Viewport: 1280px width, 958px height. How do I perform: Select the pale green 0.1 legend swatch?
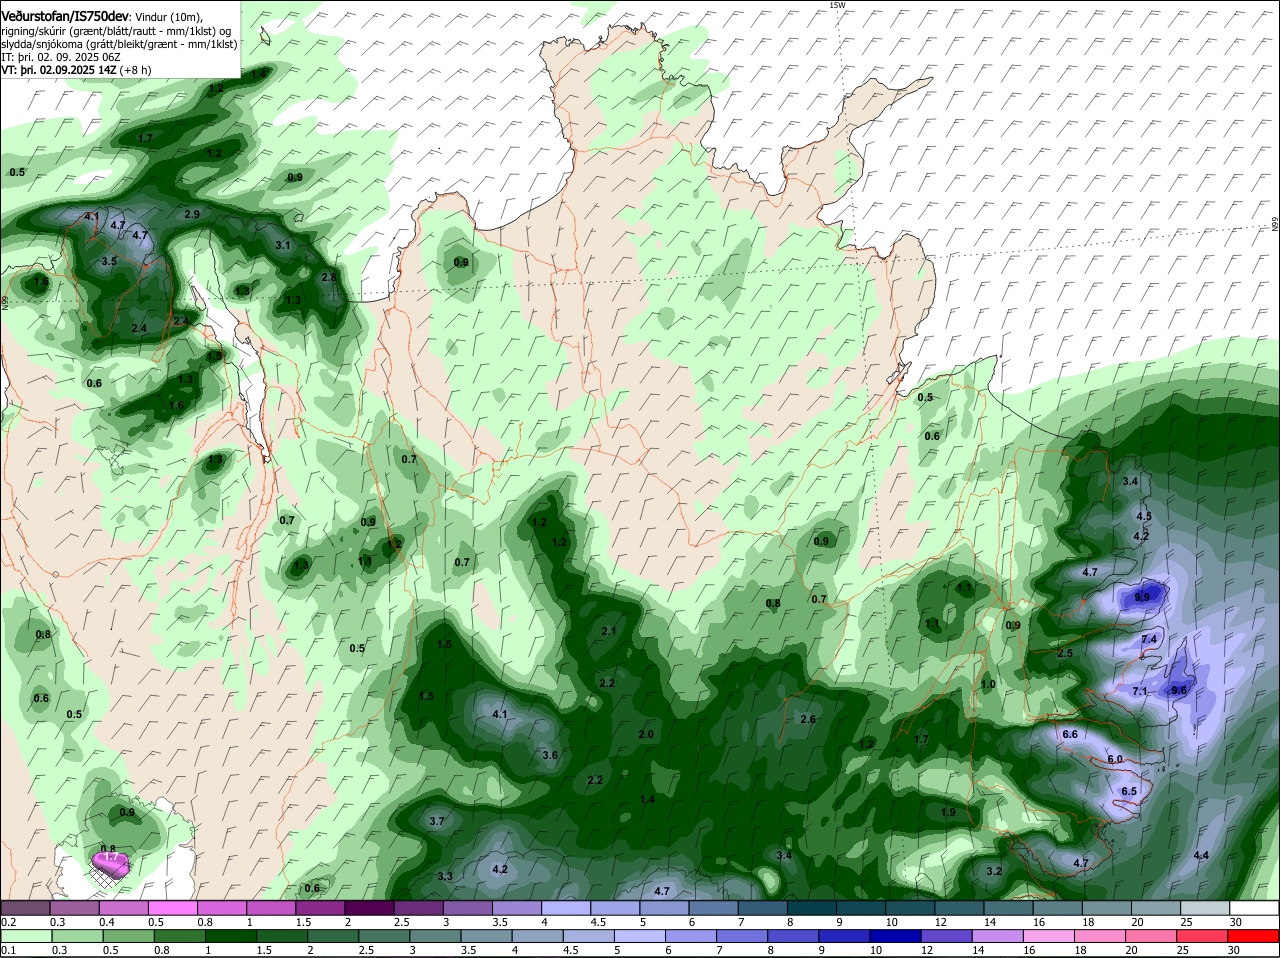(x=29, y=936)
